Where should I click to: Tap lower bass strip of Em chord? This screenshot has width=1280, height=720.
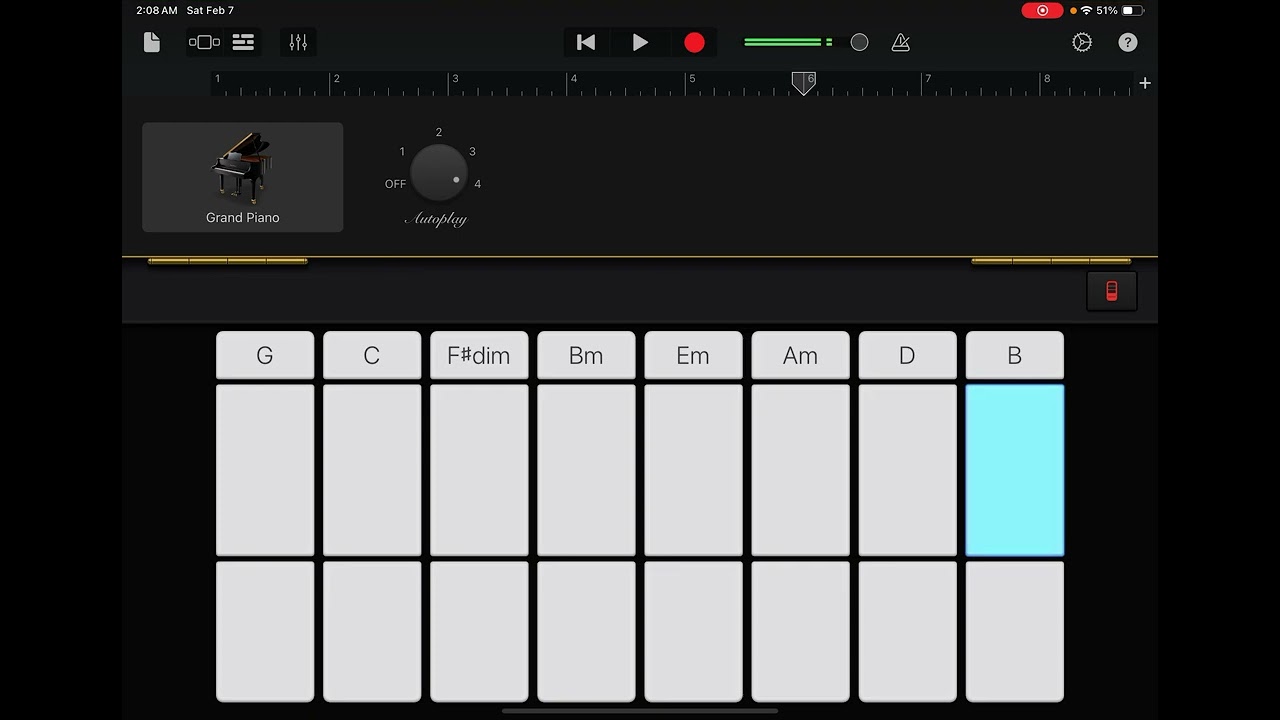693,632
